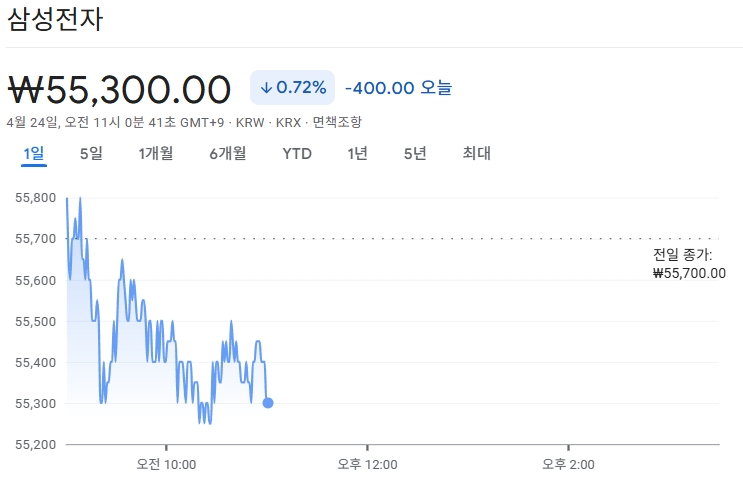This screenshot has width=743, height=482.
Task: View the 5년 chart range
Action: click(415, 154)
